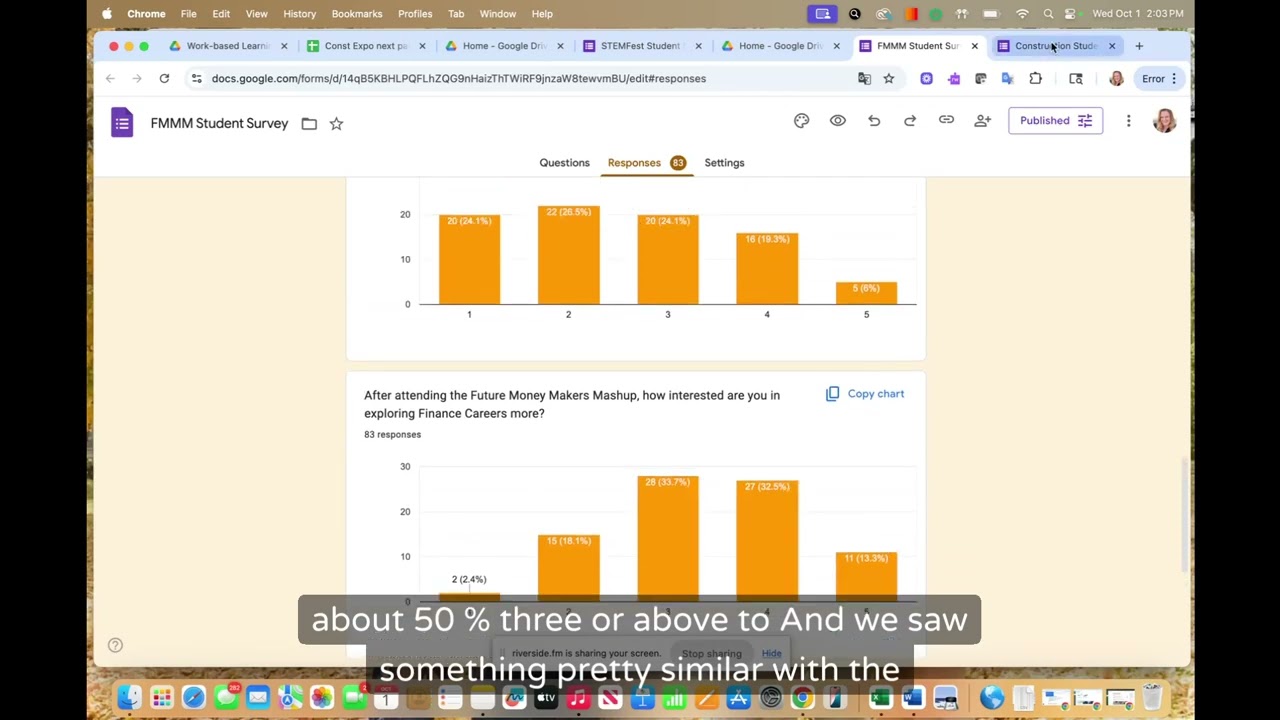Screen dimensions: 1280x720
Task: Add collaborators icon
Action: (982, 121)
